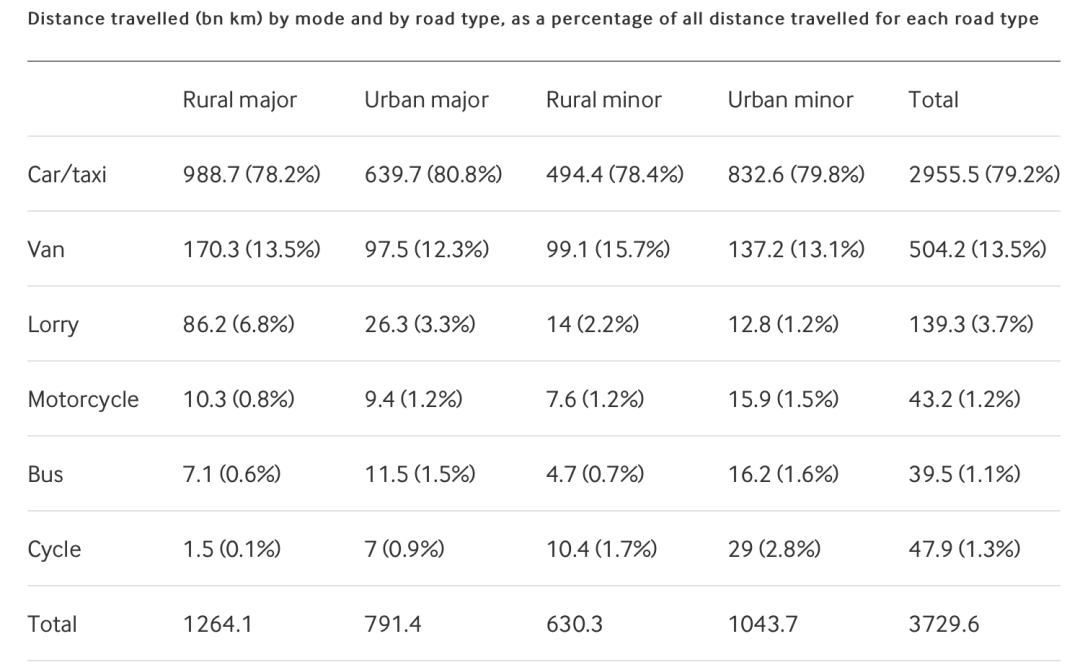
Task: Click the Urban major column header
Action: [x=426, y=100]
